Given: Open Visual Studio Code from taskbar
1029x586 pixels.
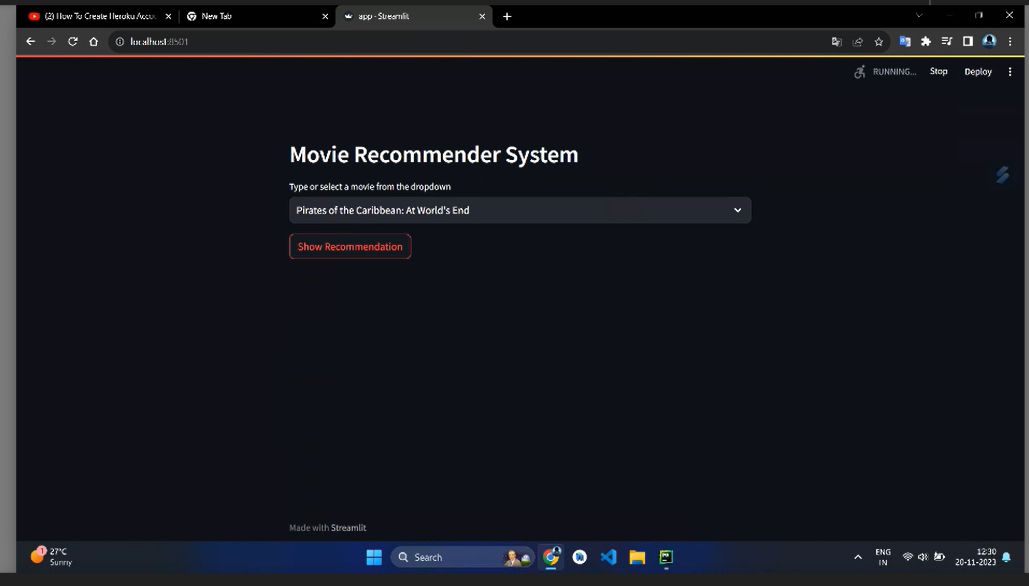Looking at the screenshot, I should click(x=608, y=557).
